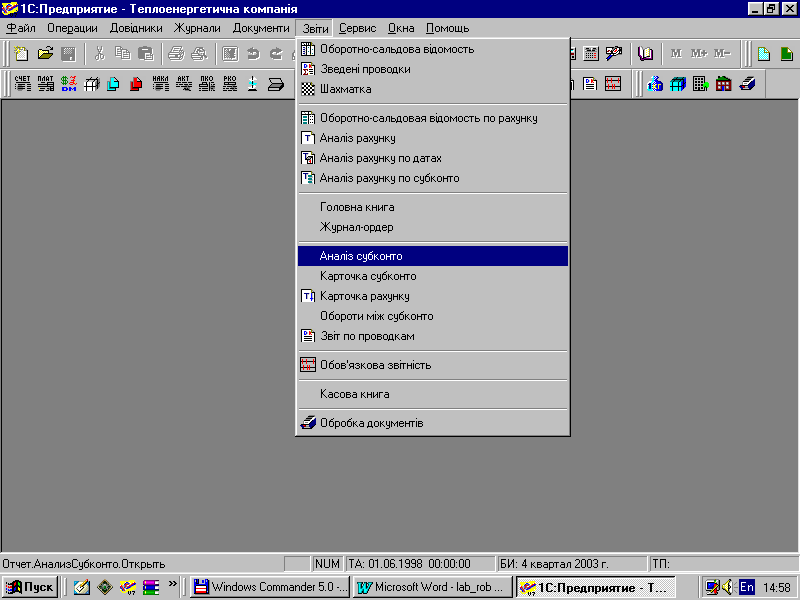Viewport: 800px width, 600px height.
Task: Click the cyan cube toolbar icon
Action: (678, 84)
